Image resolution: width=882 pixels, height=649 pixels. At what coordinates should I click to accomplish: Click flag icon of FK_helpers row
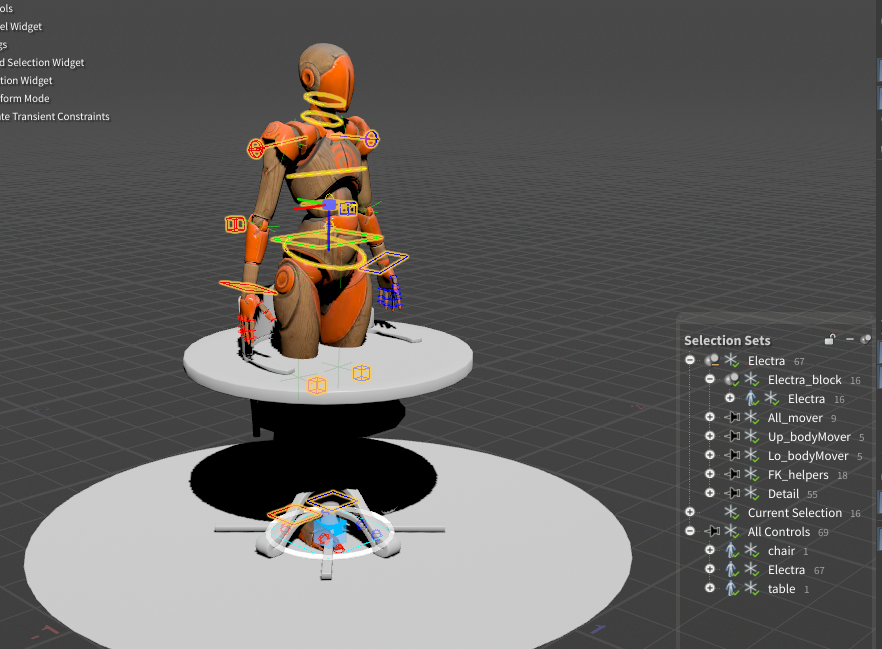click(x=732, y=475)
